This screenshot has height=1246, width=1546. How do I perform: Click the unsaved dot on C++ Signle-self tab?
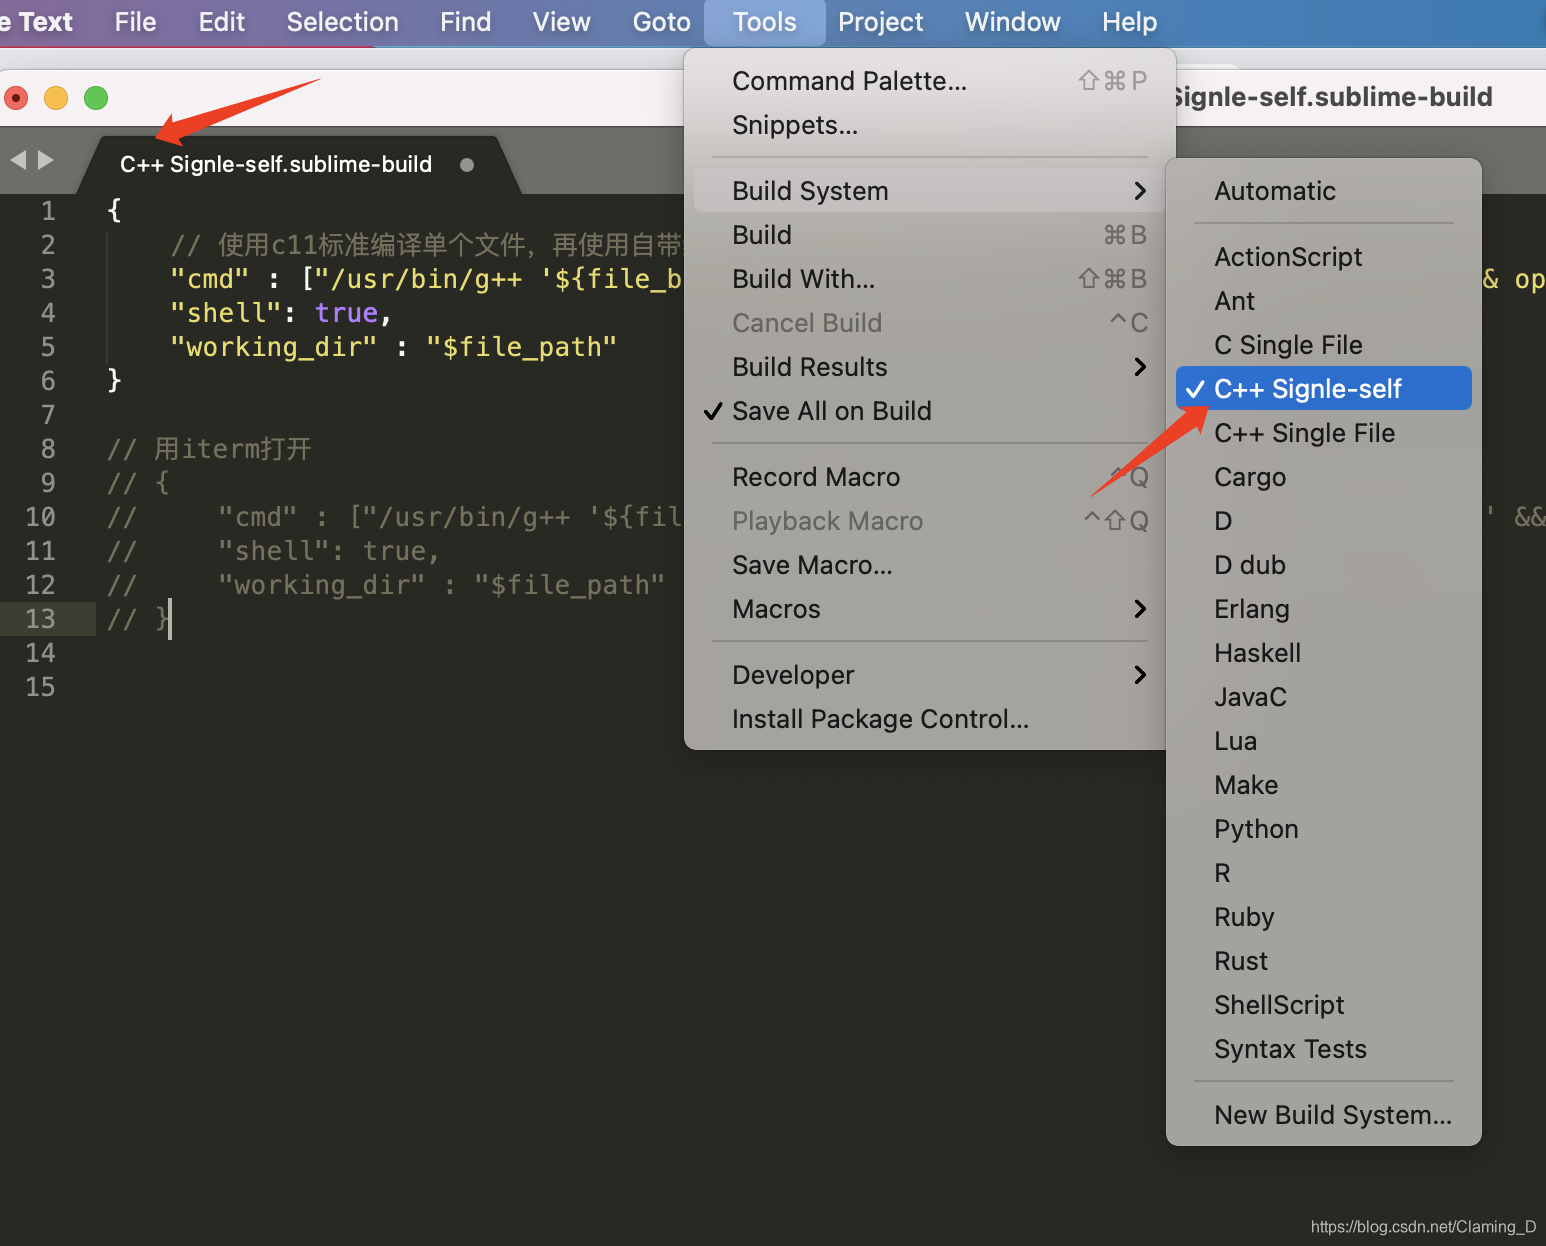(x=467, y=165)
